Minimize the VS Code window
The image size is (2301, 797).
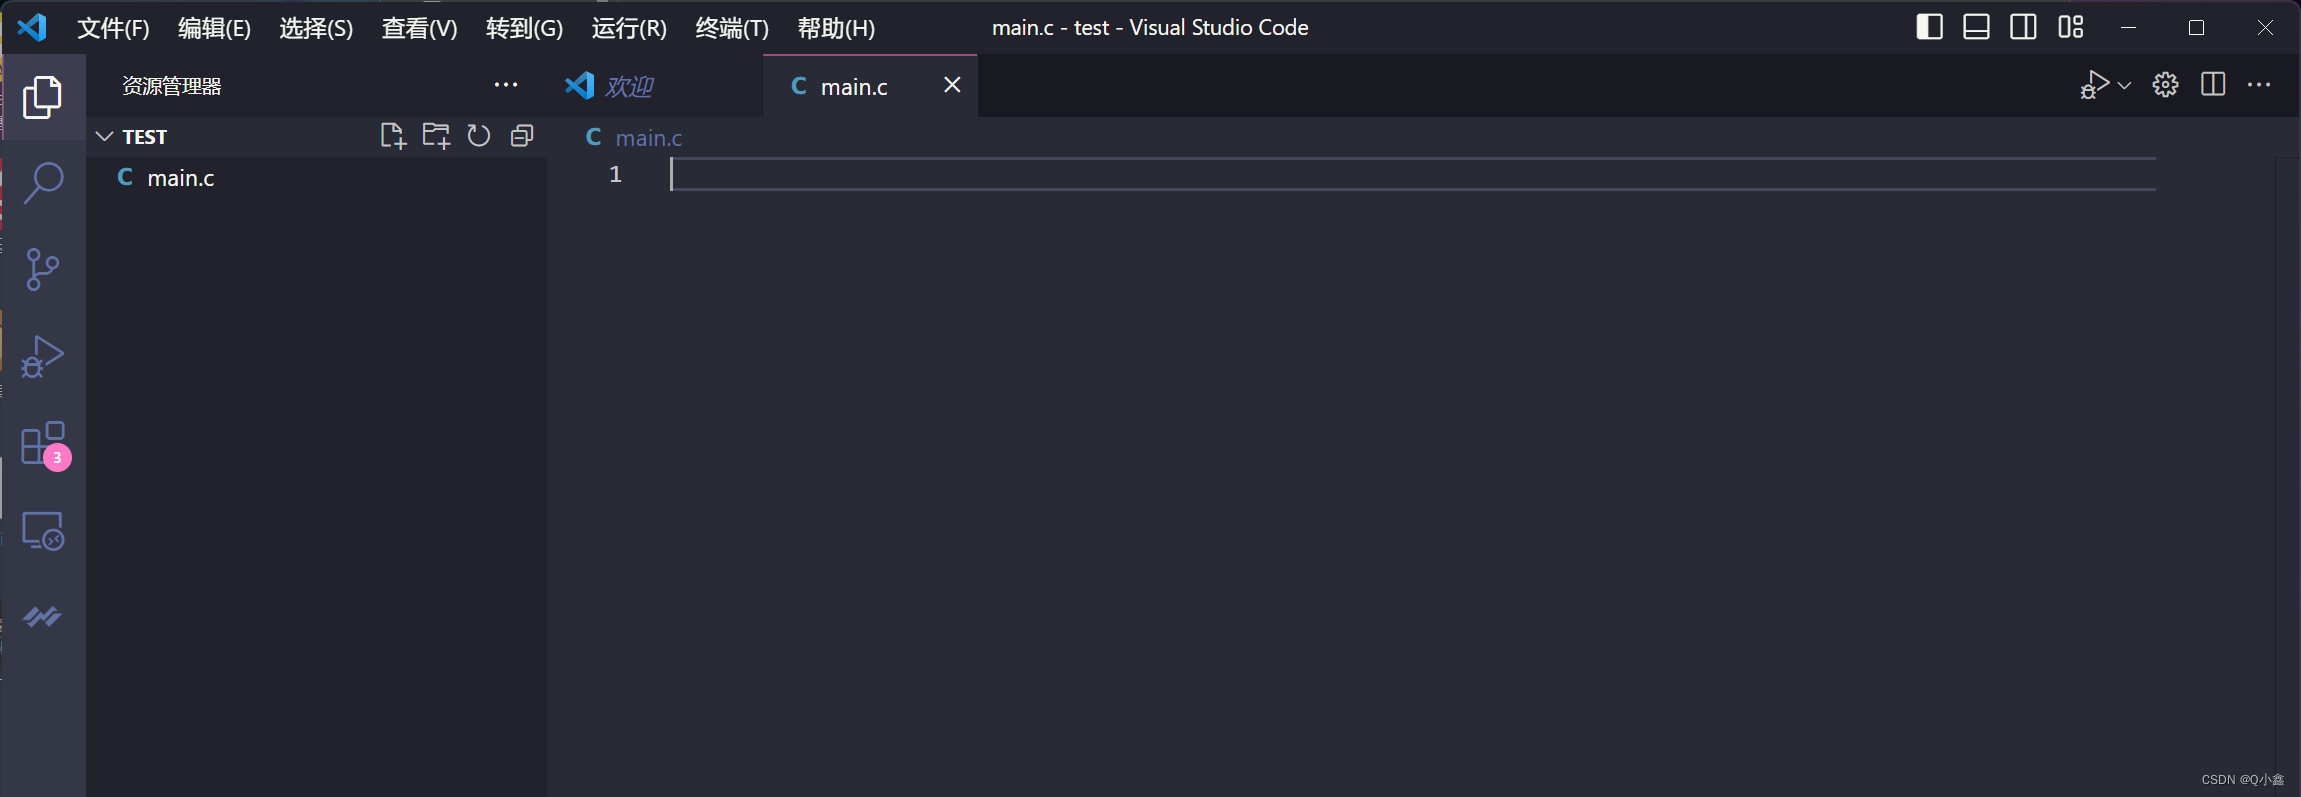click(x=2129, y=27)
